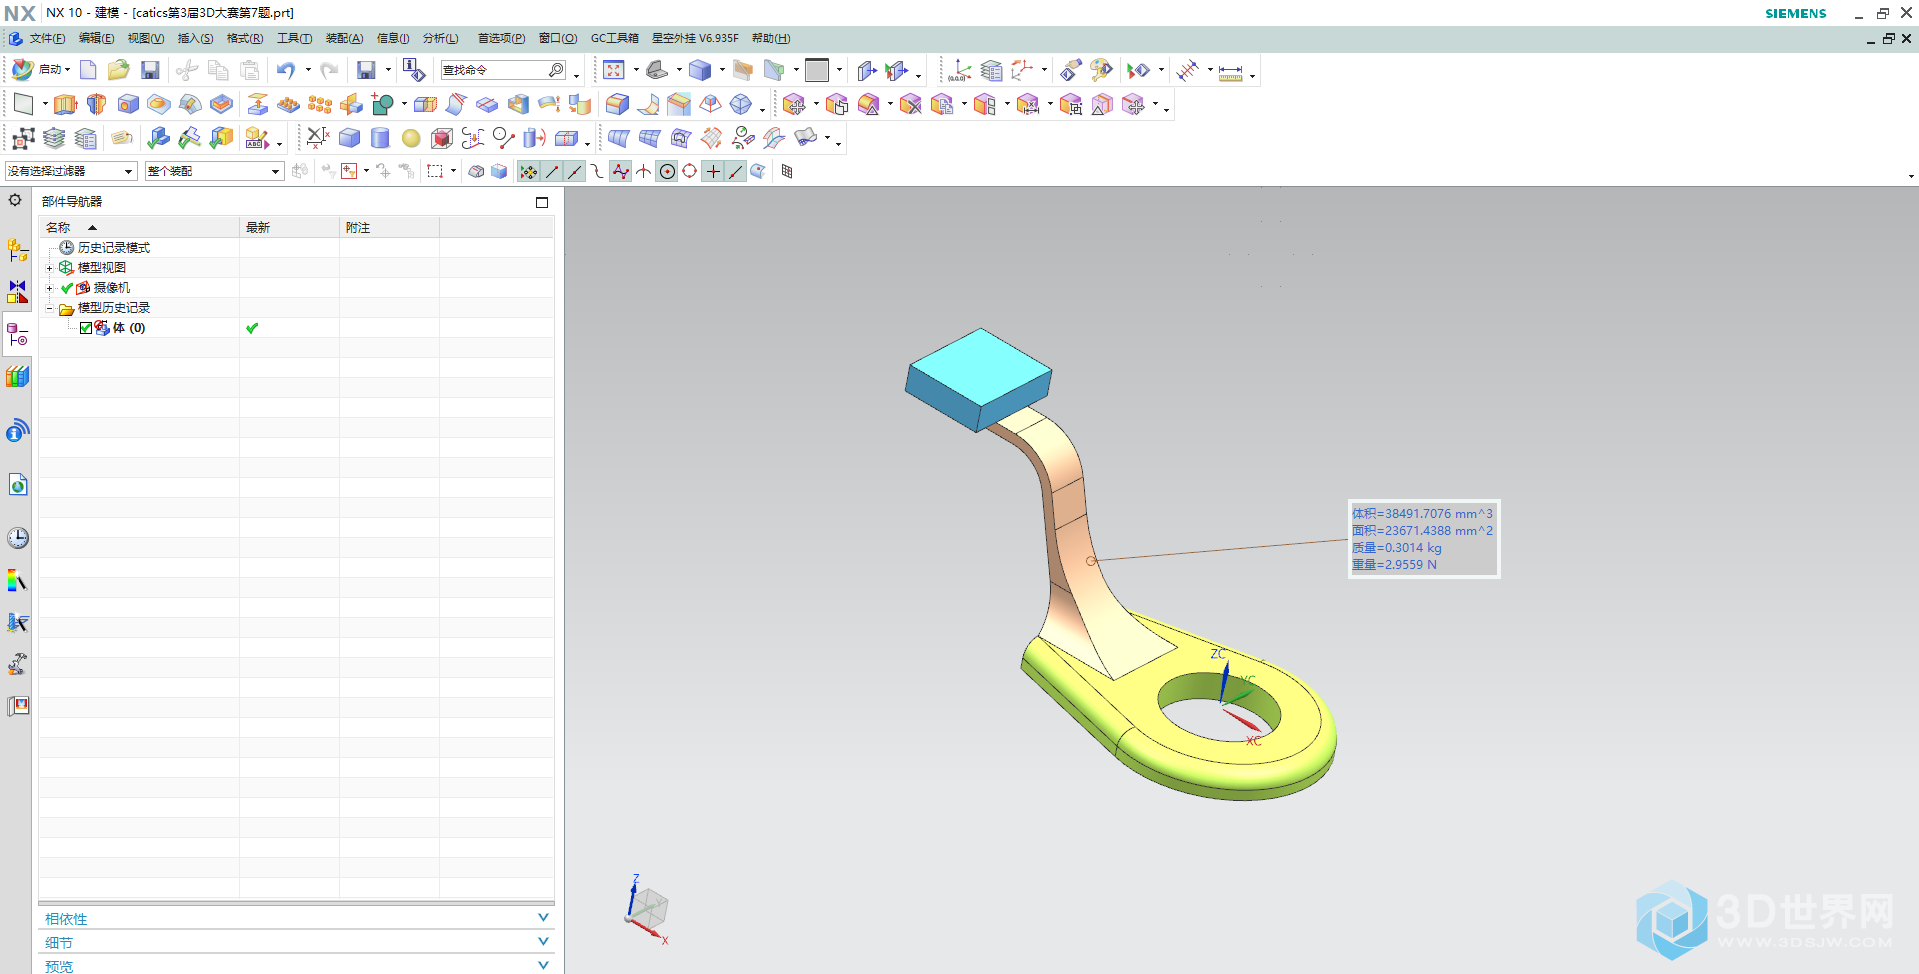This screenshot has height=974, width=1919.
Task: Select the Revolve tool icon
Action: point(97,104)
